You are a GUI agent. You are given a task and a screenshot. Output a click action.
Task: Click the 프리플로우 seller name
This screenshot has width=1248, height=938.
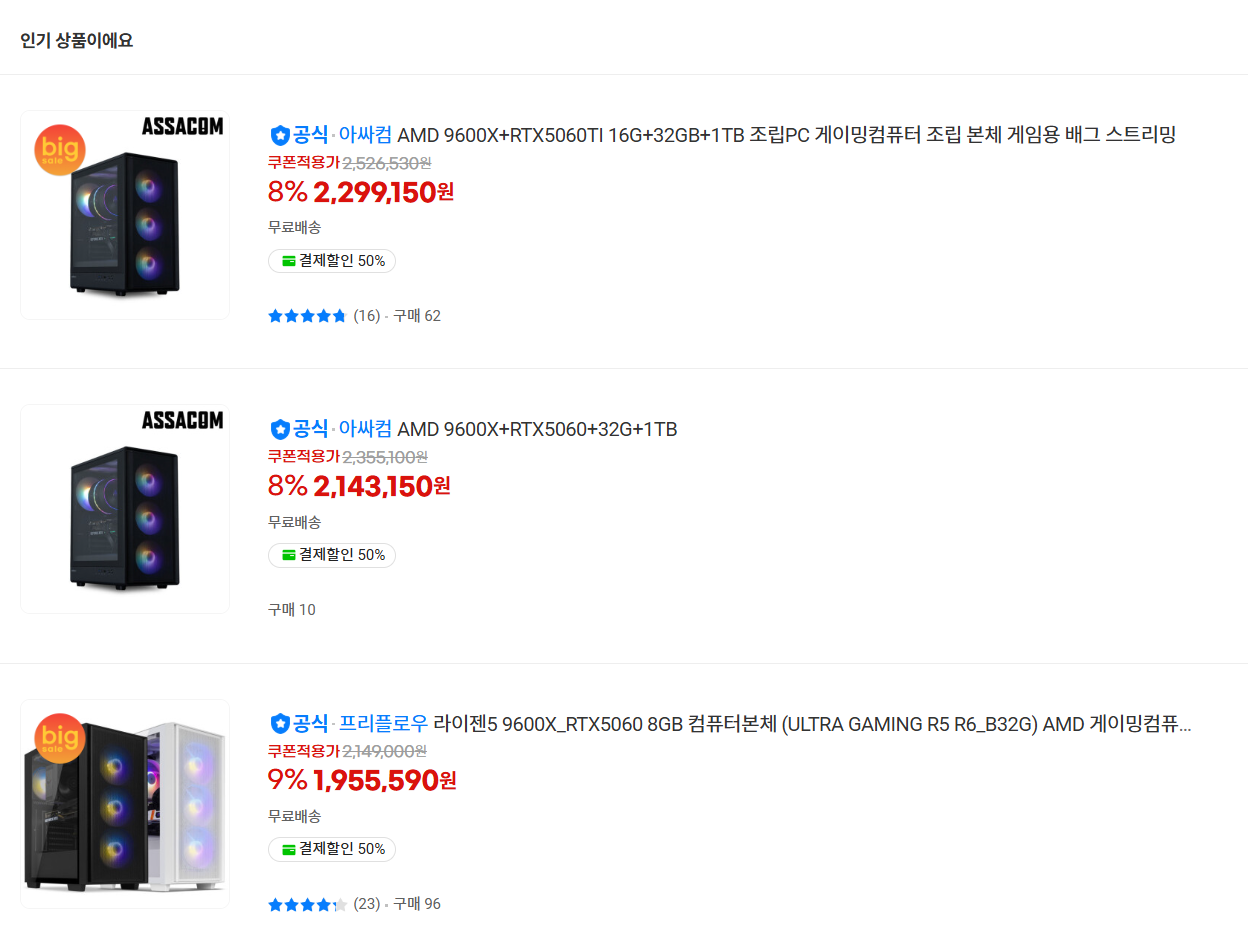(x=383, y=723)
